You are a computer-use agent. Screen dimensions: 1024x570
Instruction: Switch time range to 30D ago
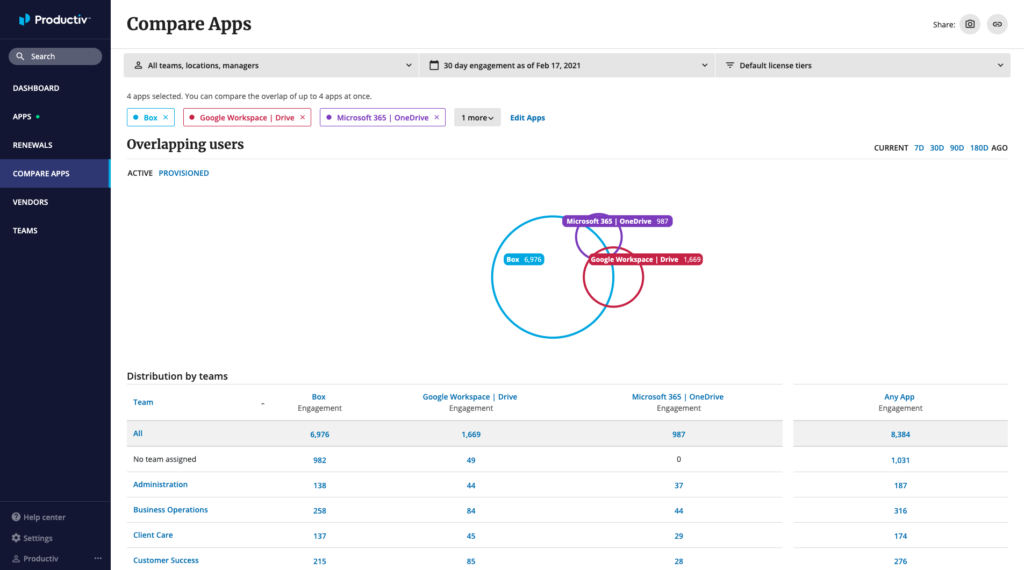click(937, 148)
